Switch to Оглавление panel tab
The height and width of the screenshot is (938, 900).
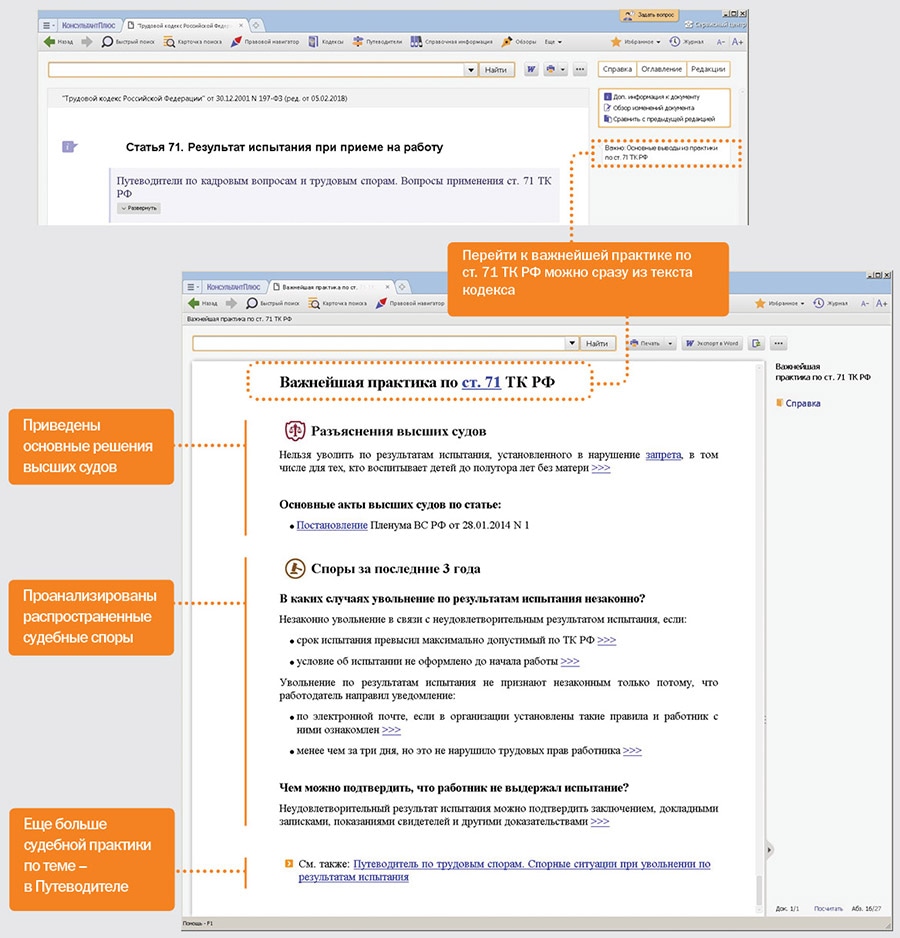coord(661,69)
